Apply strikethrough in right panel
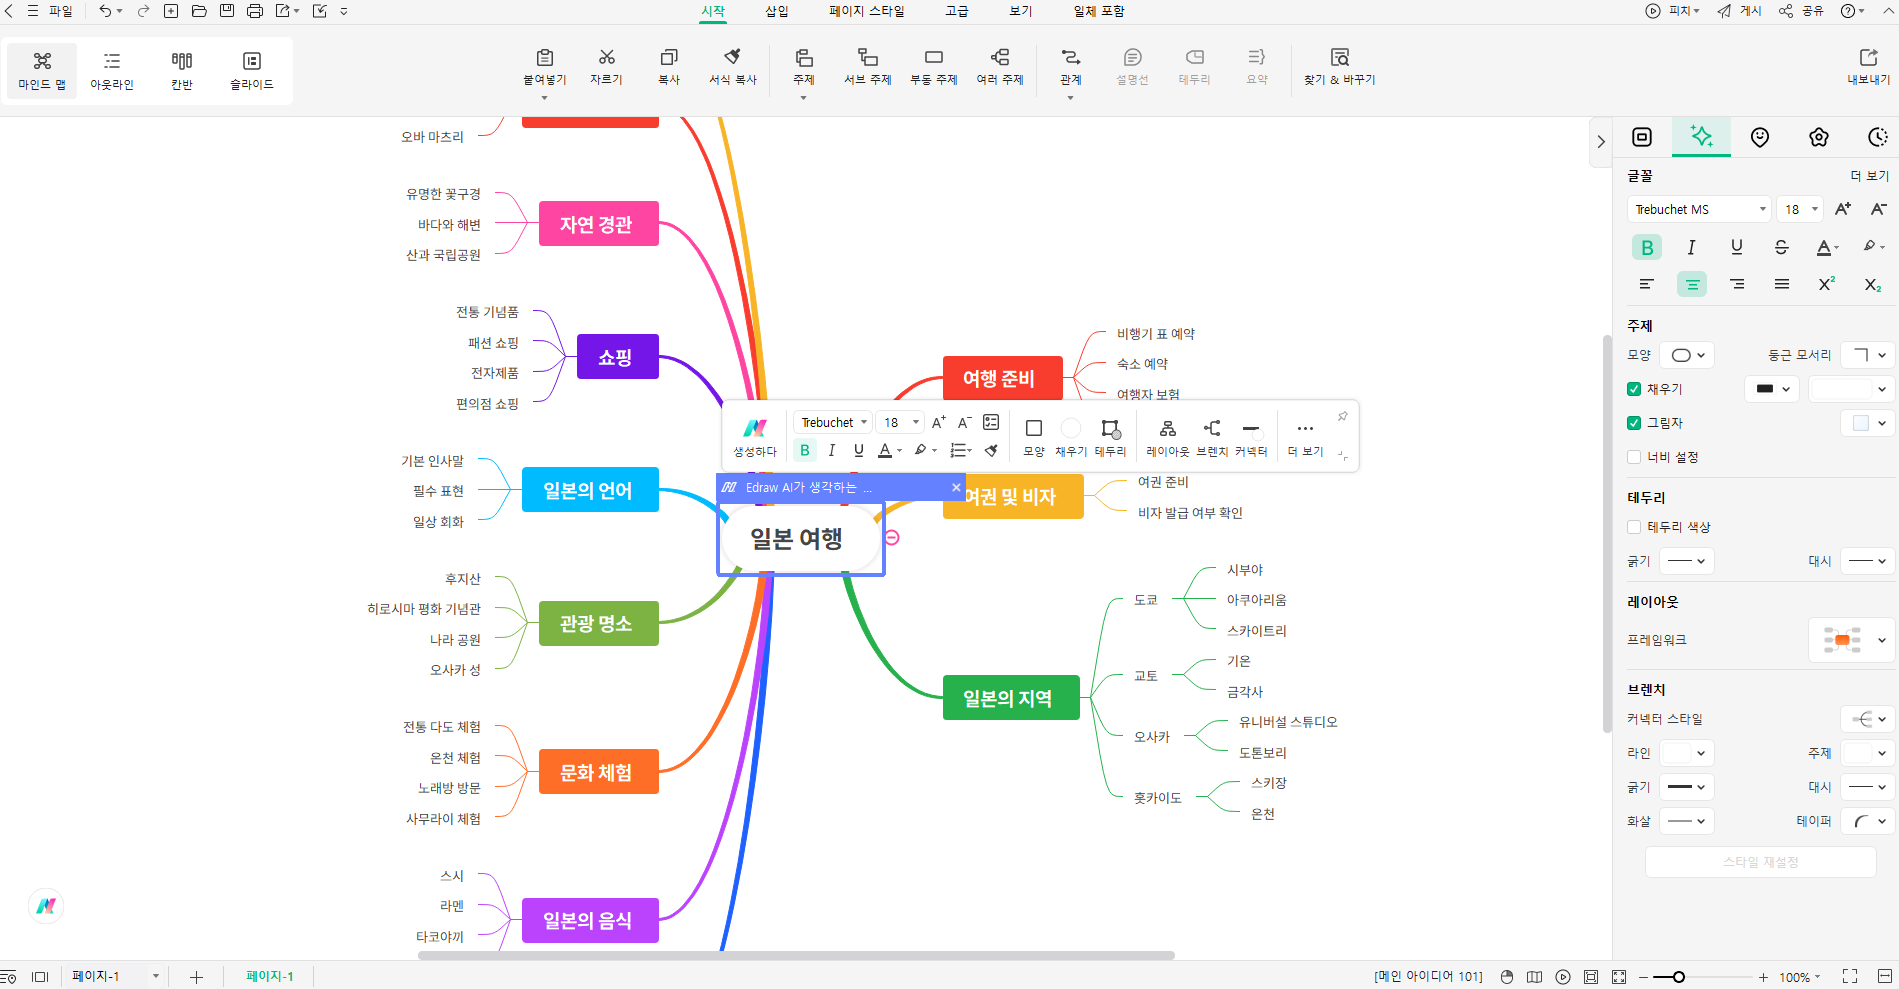The height and width of the screenshot is (989, 1899). point(1781,247)
